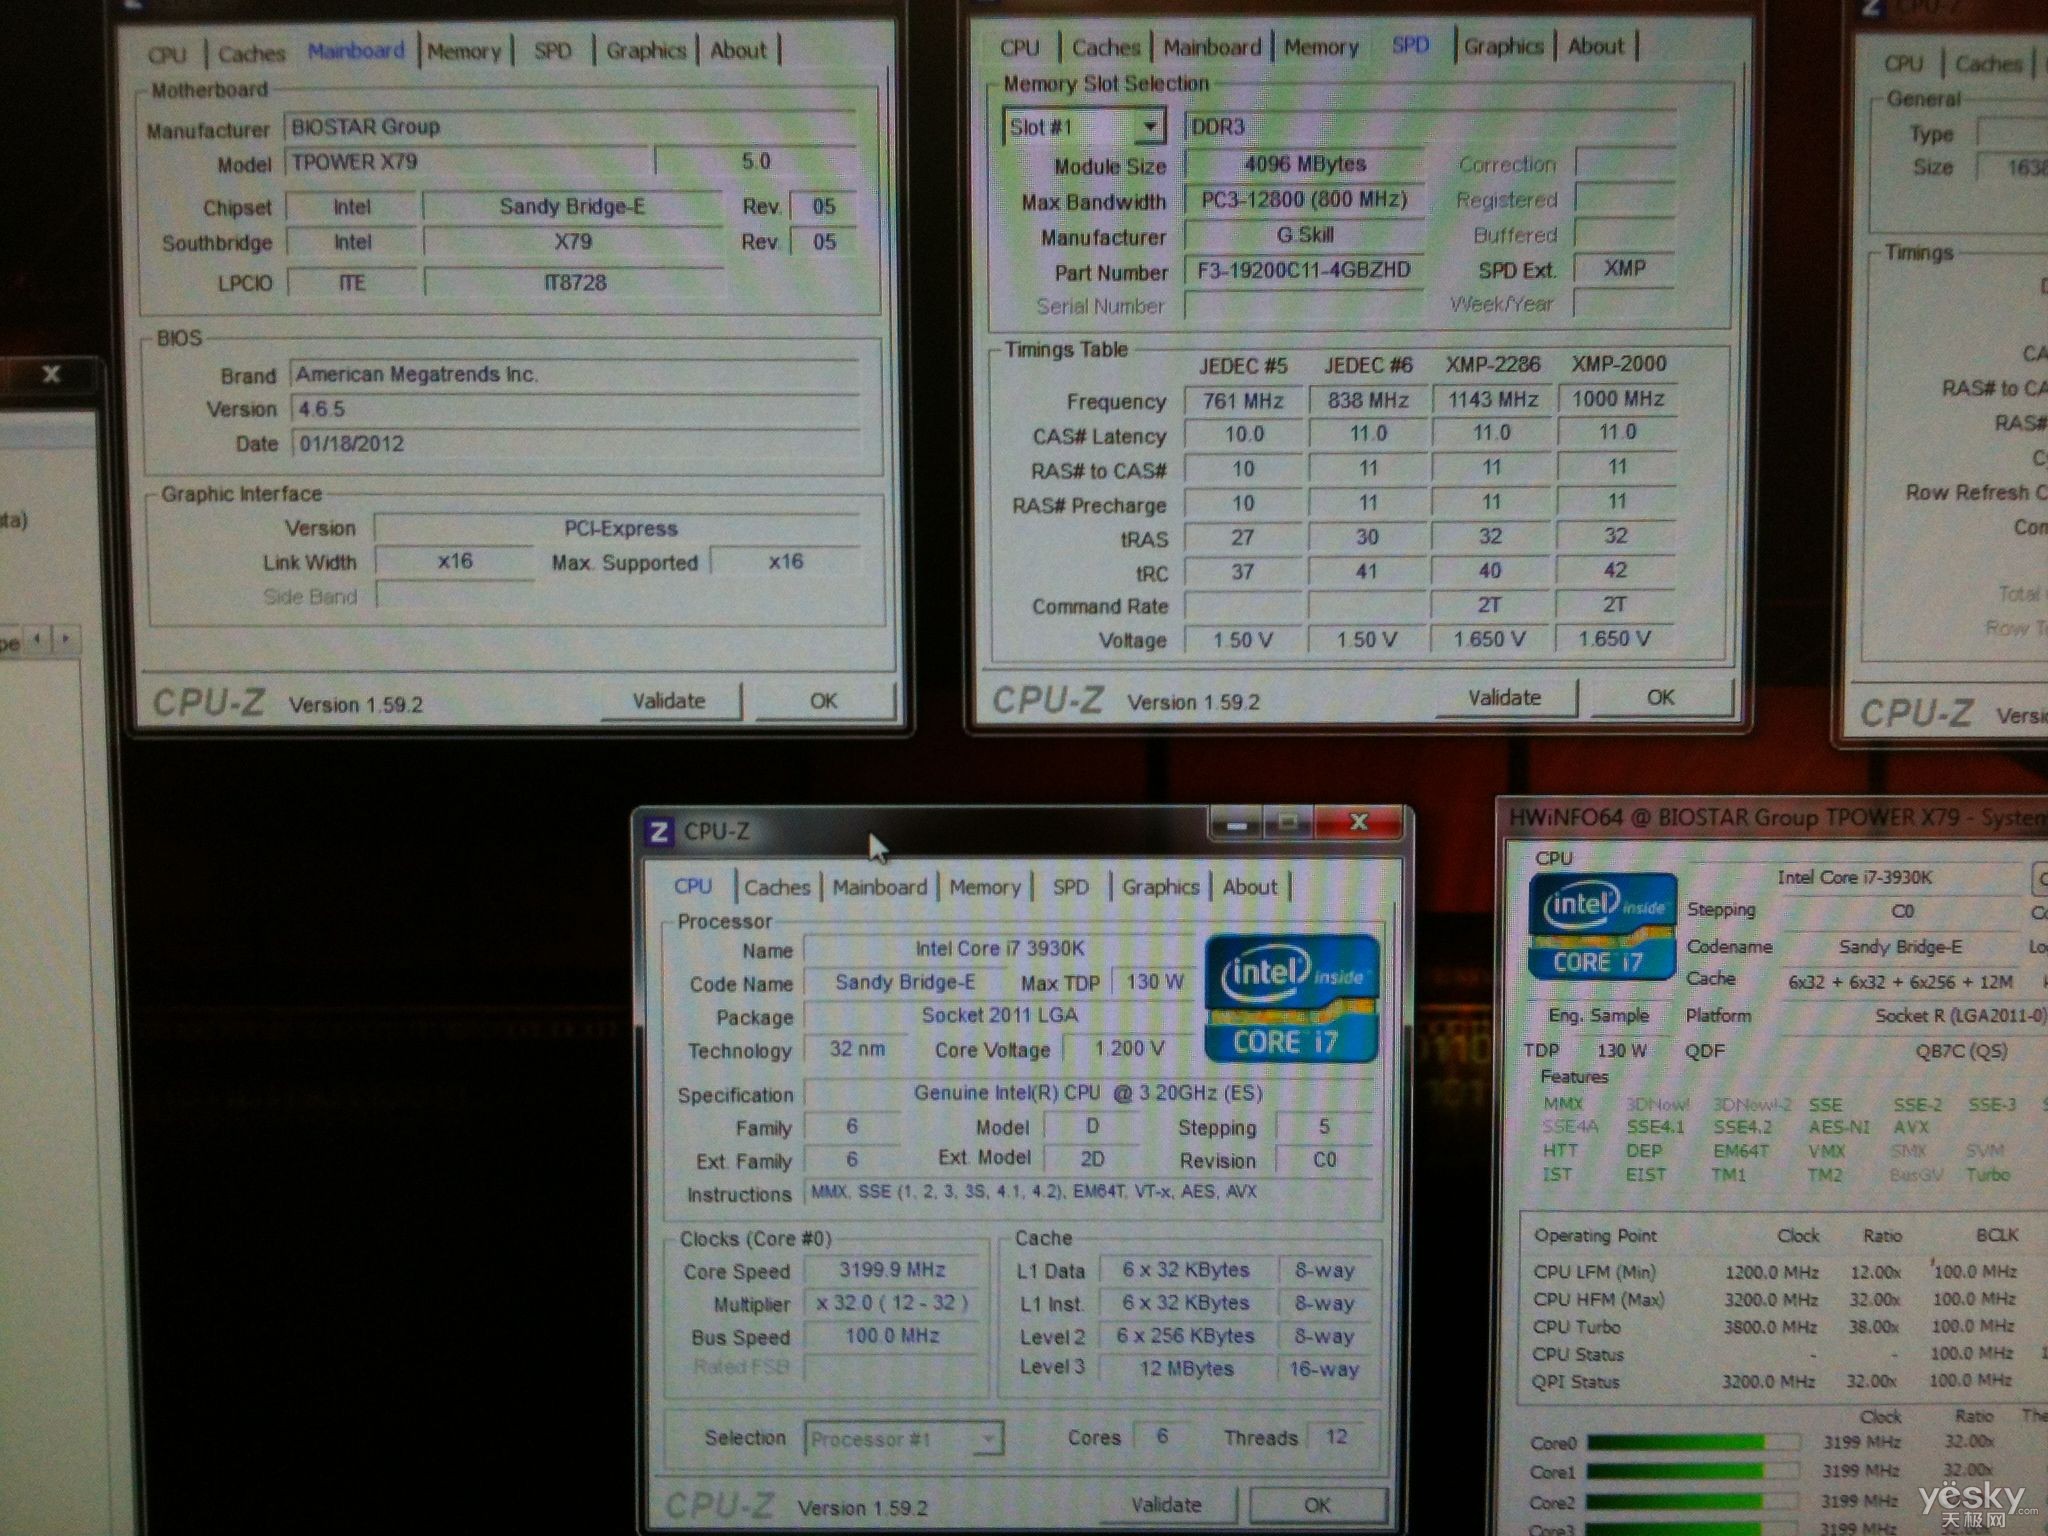Viewport: 2048px width, 1536px height.
Task: Click 'Genuine Intel(R) CPU @ 3.20GHz (ES)' specification
Action: [1088, 1093]
